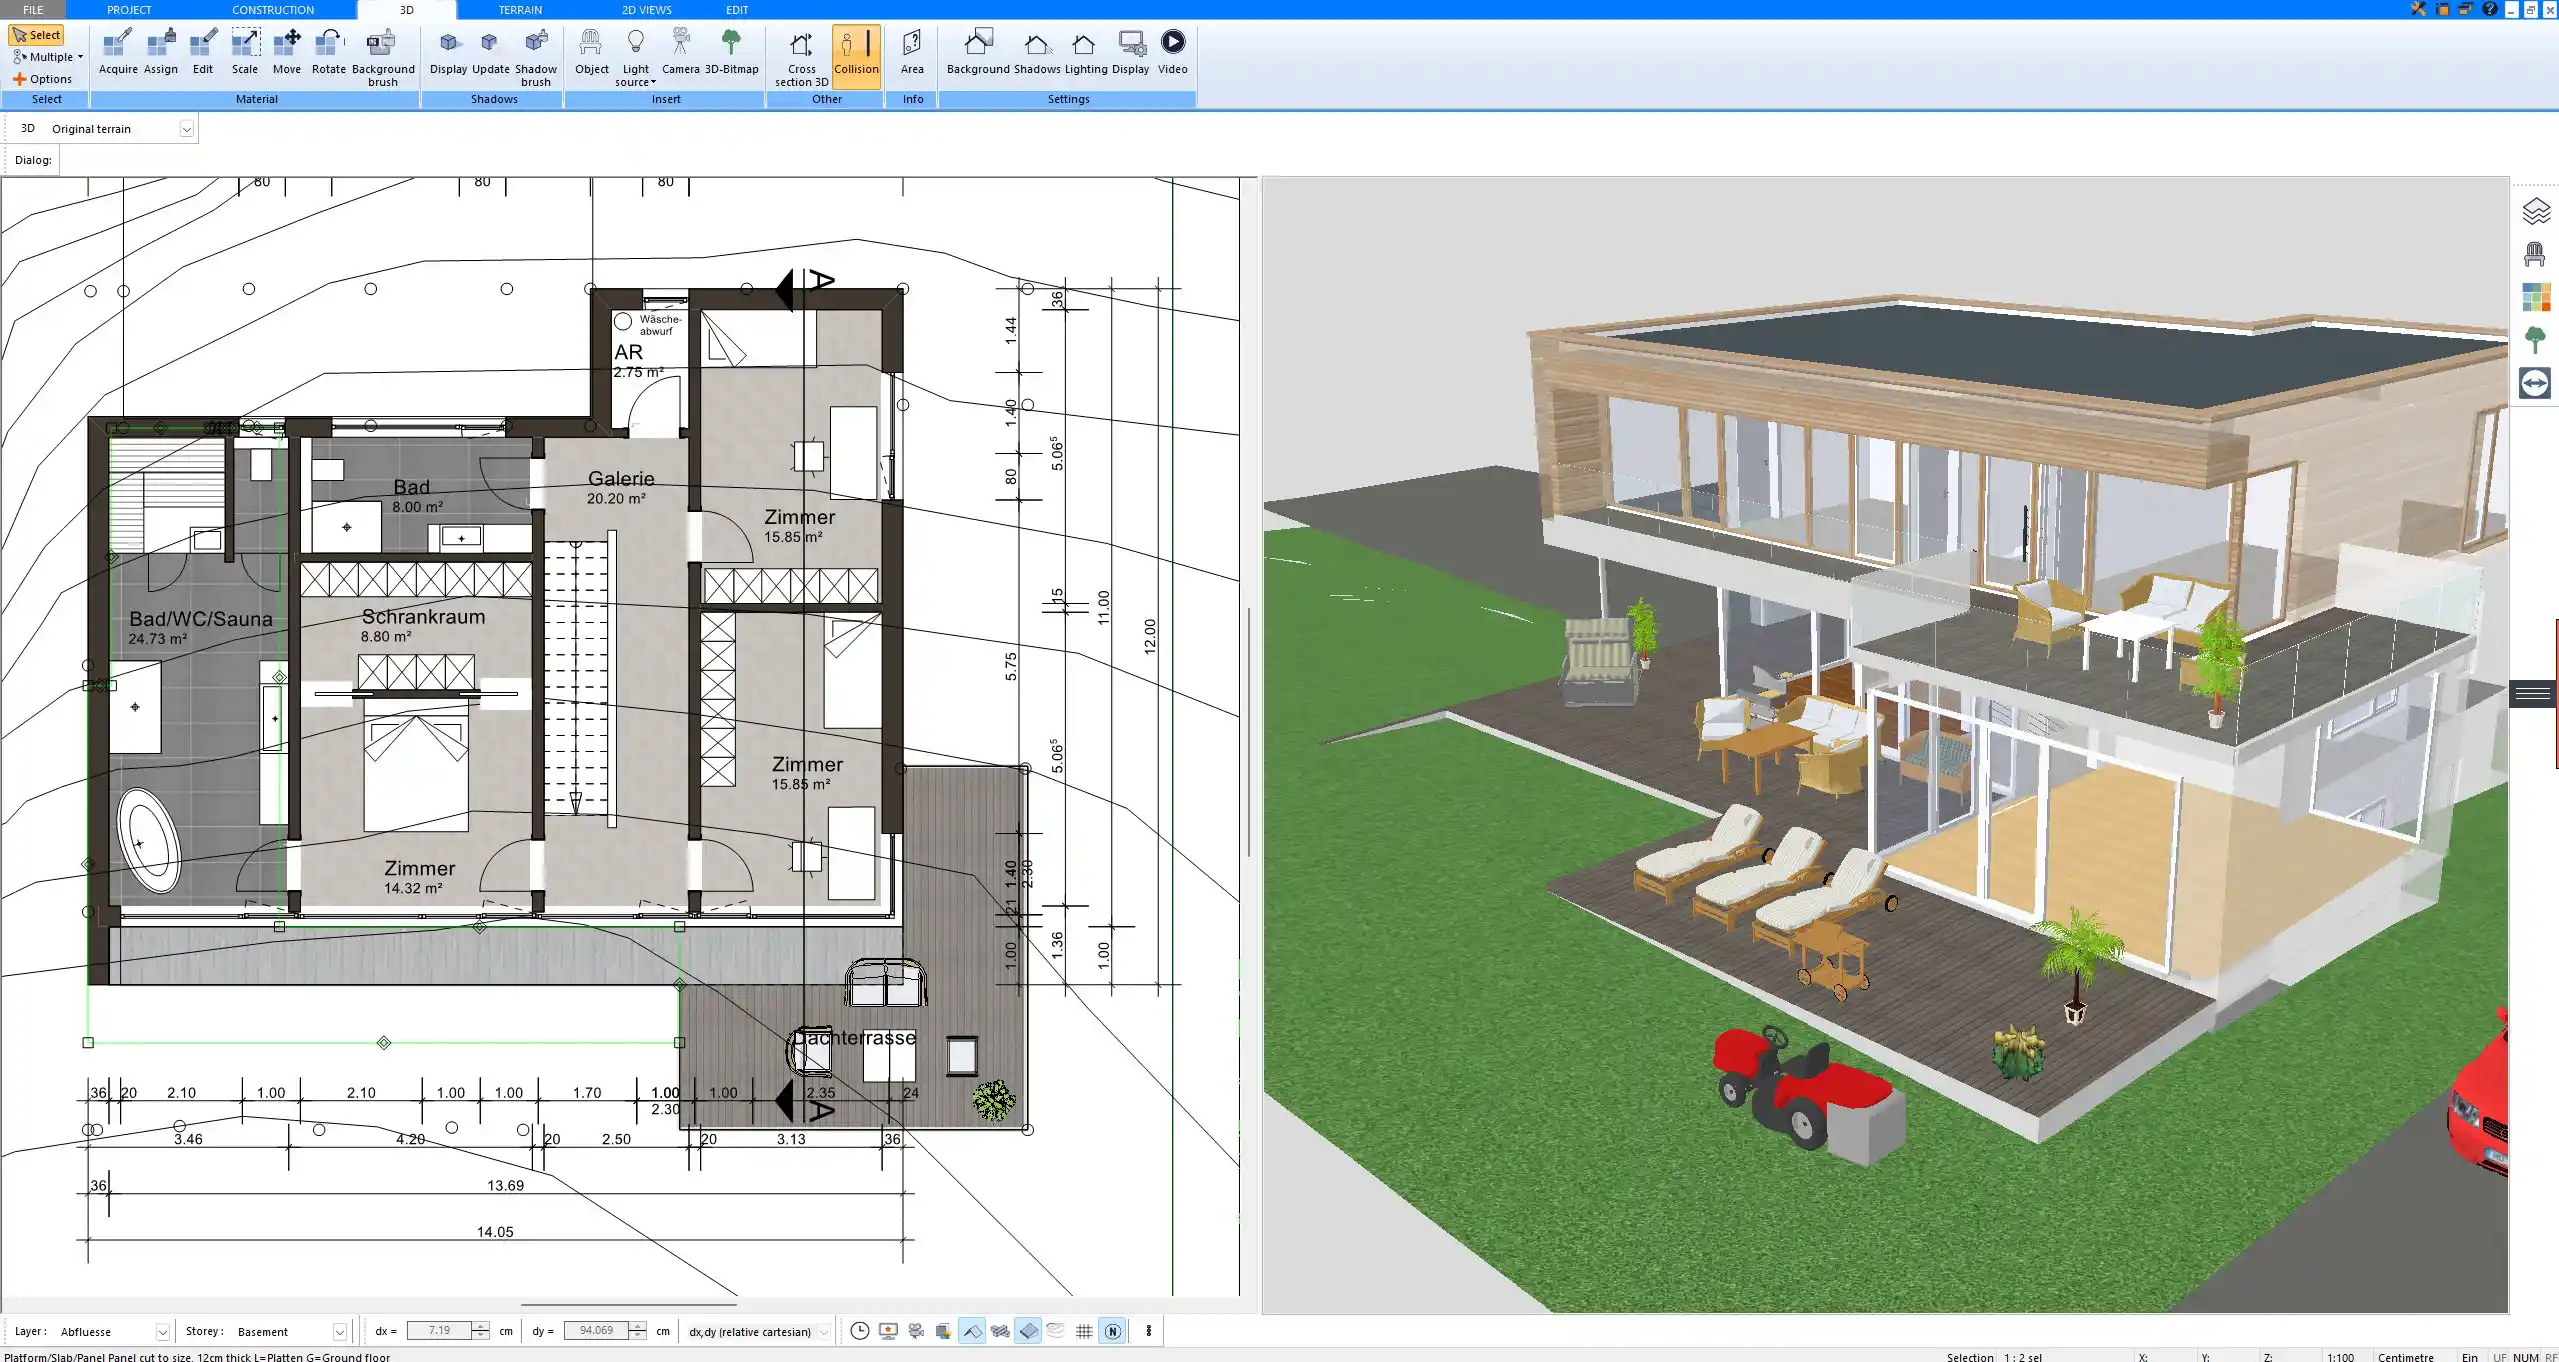Open the materials catalog in the right sidebar
Image resolution: width=2559 pixels, height=1362 pixels.
[x=2537, y=297]
